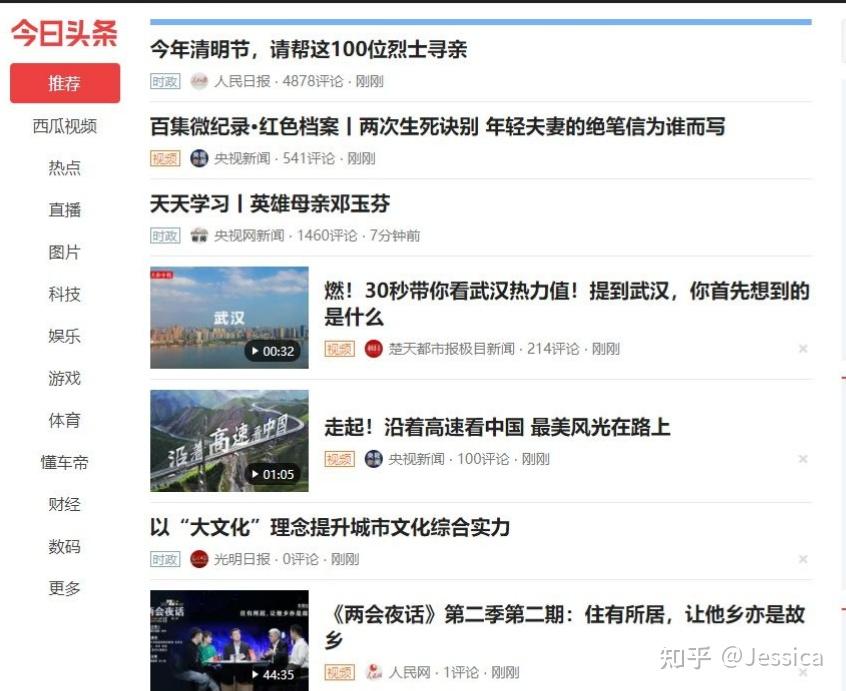The width and height of the screenshot is (846, 691).
Task: Open the 数码 channel
Action: [x=65, y=546]
